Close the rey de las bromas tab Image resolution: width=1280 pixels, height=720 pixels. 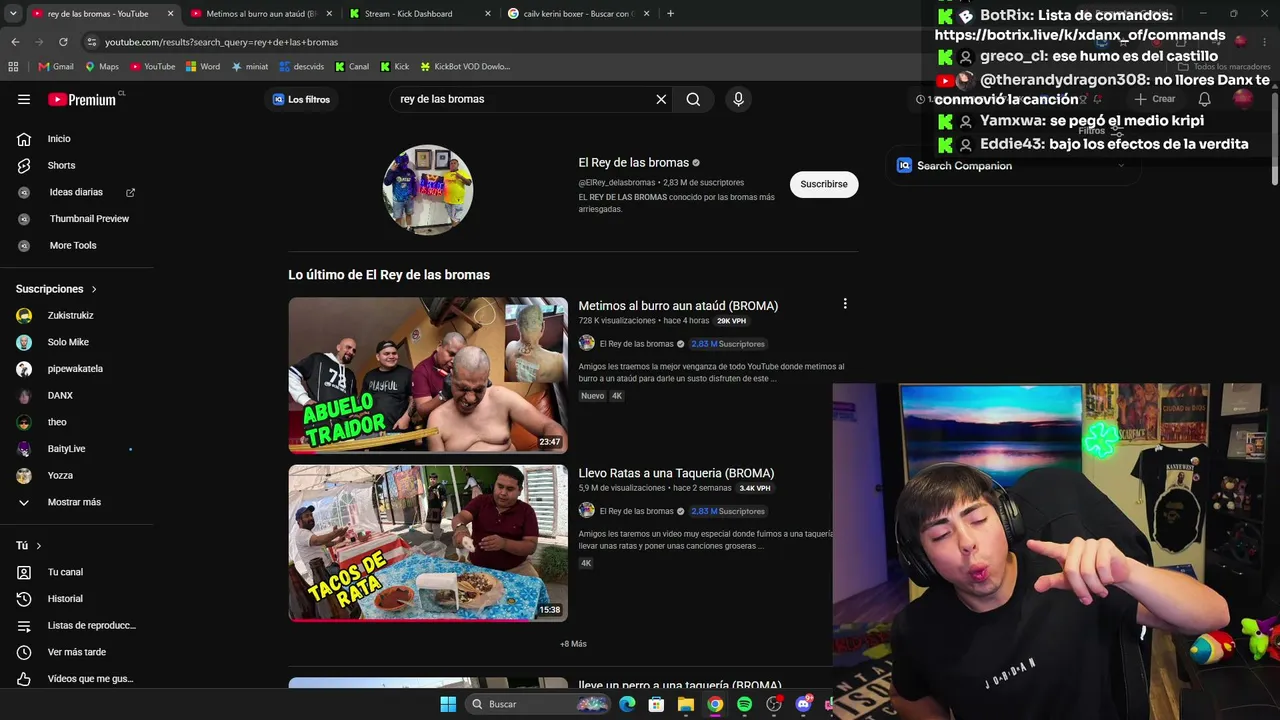(x=170, y=14)
